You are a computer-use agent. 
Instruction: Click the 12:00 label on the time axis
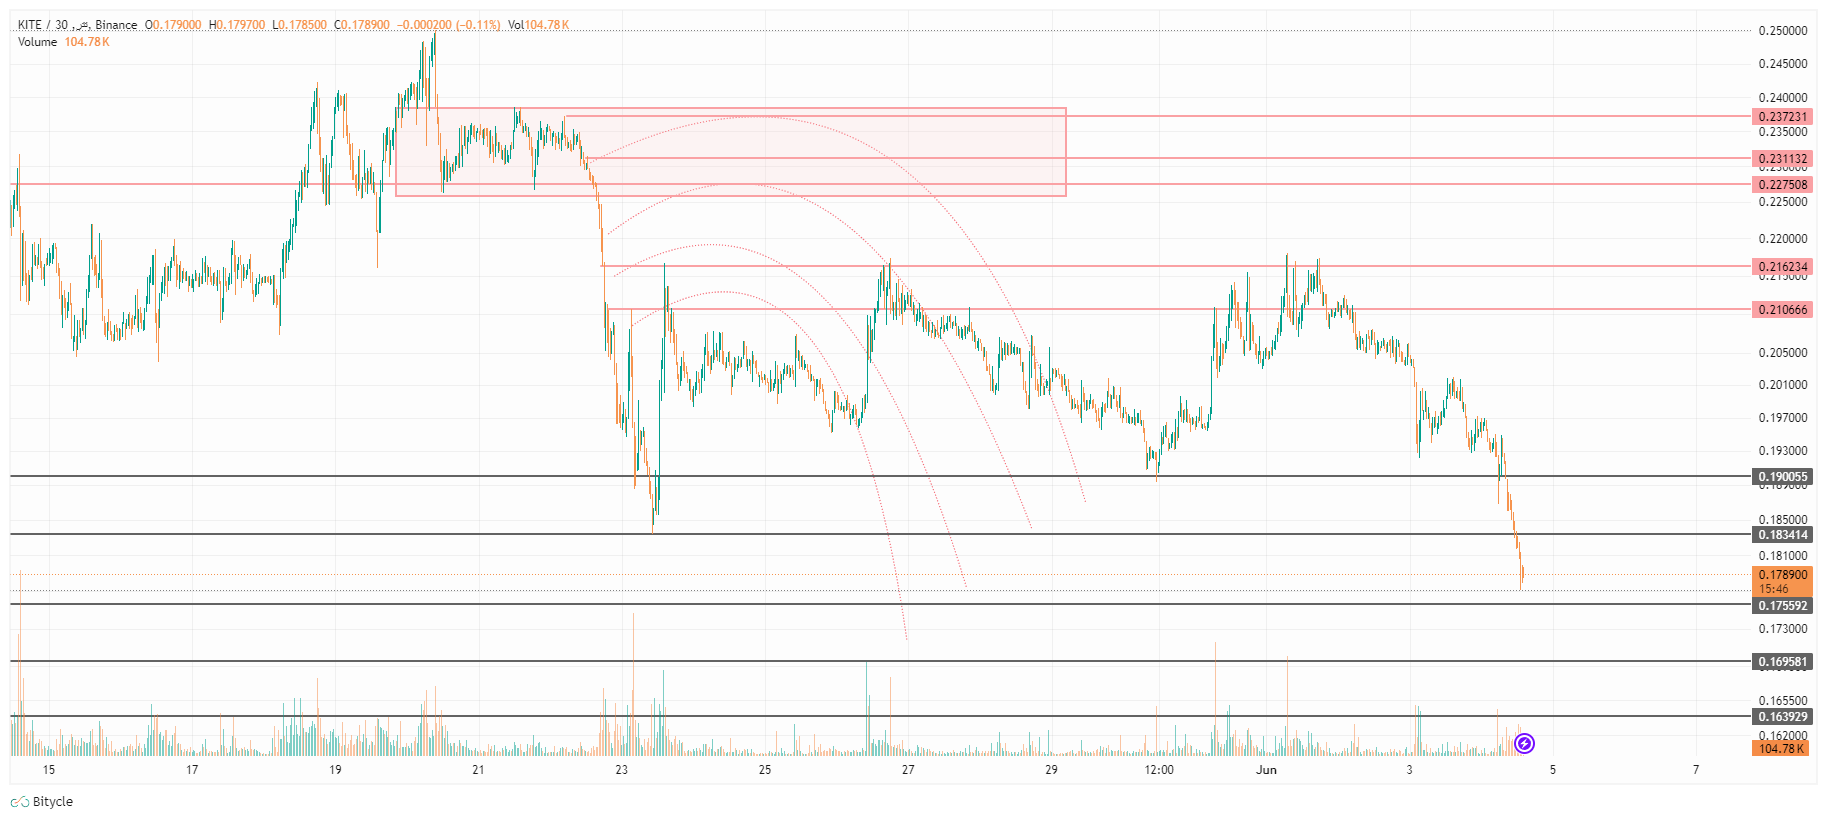1159,770
